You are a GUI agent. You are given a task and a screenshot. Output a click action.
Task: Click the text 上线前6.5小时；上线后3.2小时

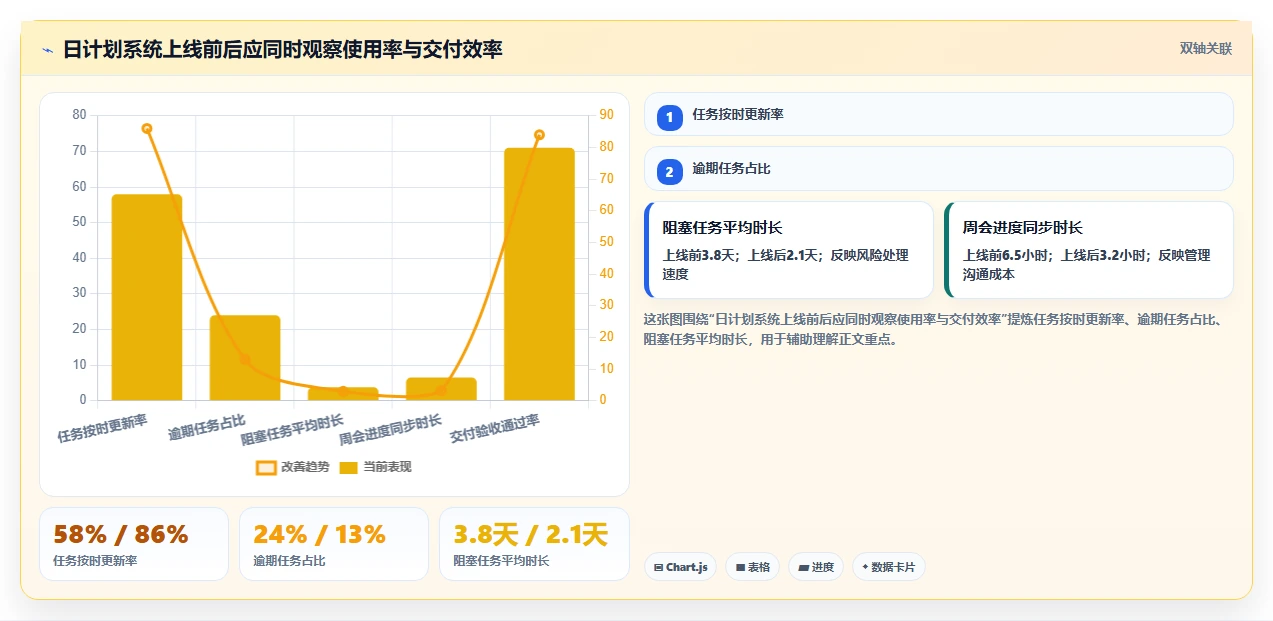tap(1050, 256)
